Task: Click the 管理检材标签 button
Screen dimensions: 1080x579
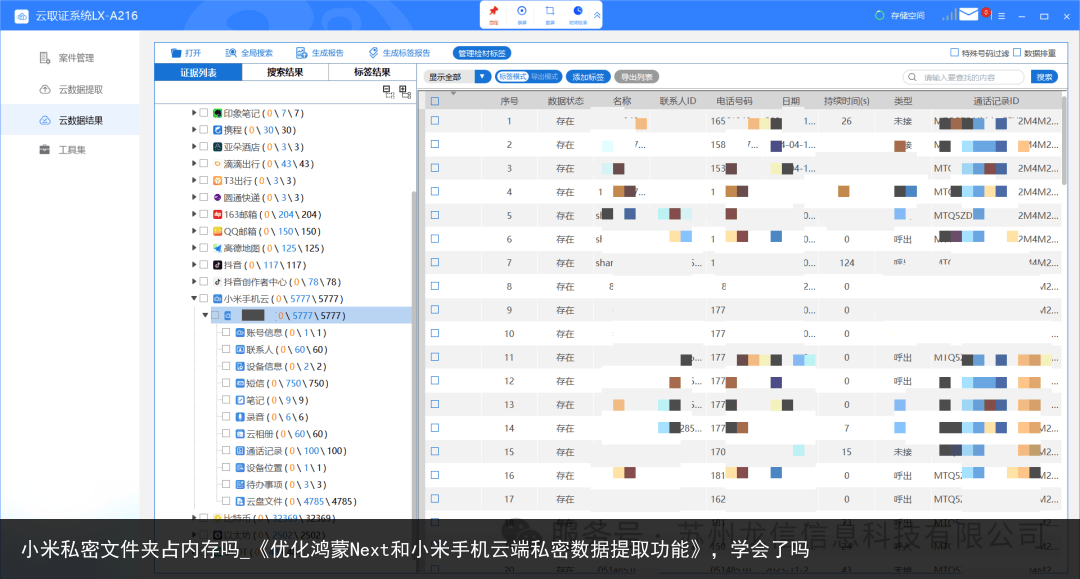Action: pyautogui.click(x=482, y=53)
